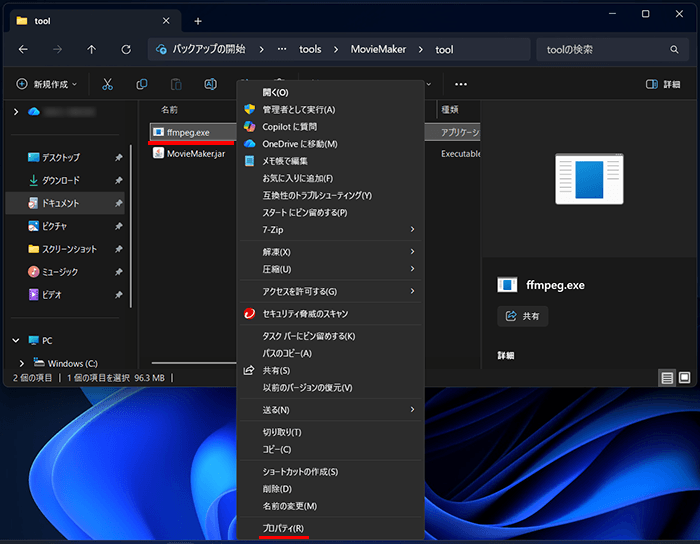Screen dimensions: 700x544
Task: Click the OneDrive cloud icon in sidebar
Action: click(34, 111)
